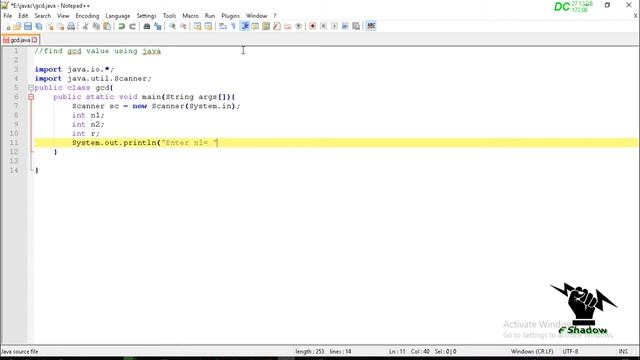640x360 pixels.
Task: Run macro multiple times
Action: click(345, 27)
